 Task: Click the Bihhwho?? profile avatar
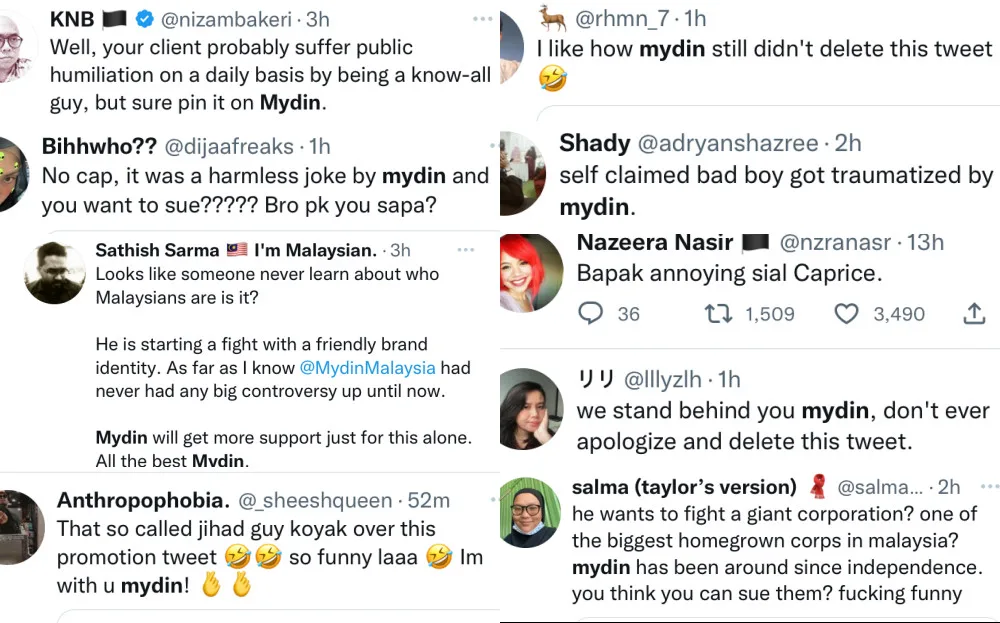click(x=14, y=172)
